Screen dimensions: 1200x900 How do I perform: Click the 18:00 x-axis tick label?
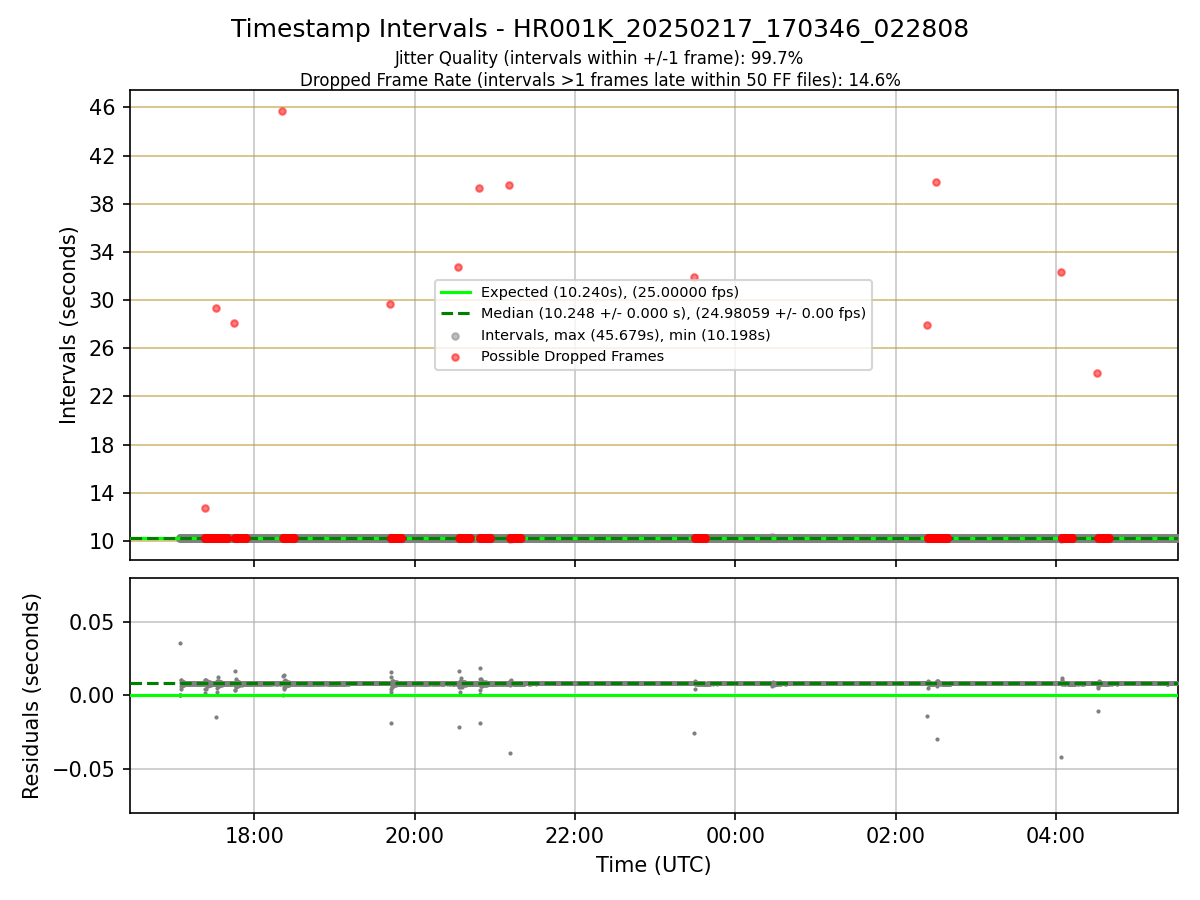(x=254, y=835)
